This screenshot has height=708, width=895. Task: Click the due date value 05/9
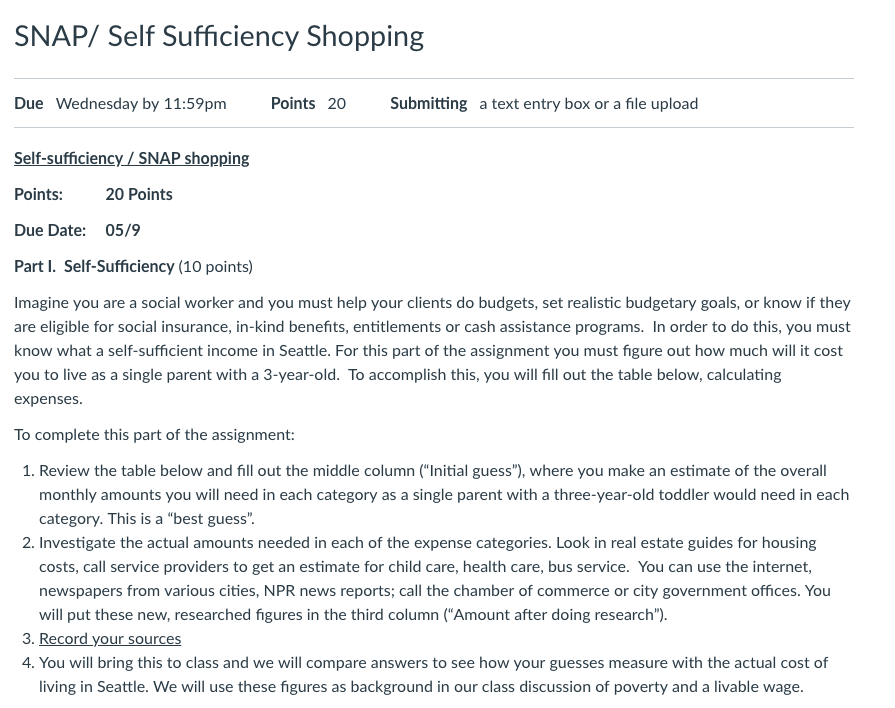point(123,230)
